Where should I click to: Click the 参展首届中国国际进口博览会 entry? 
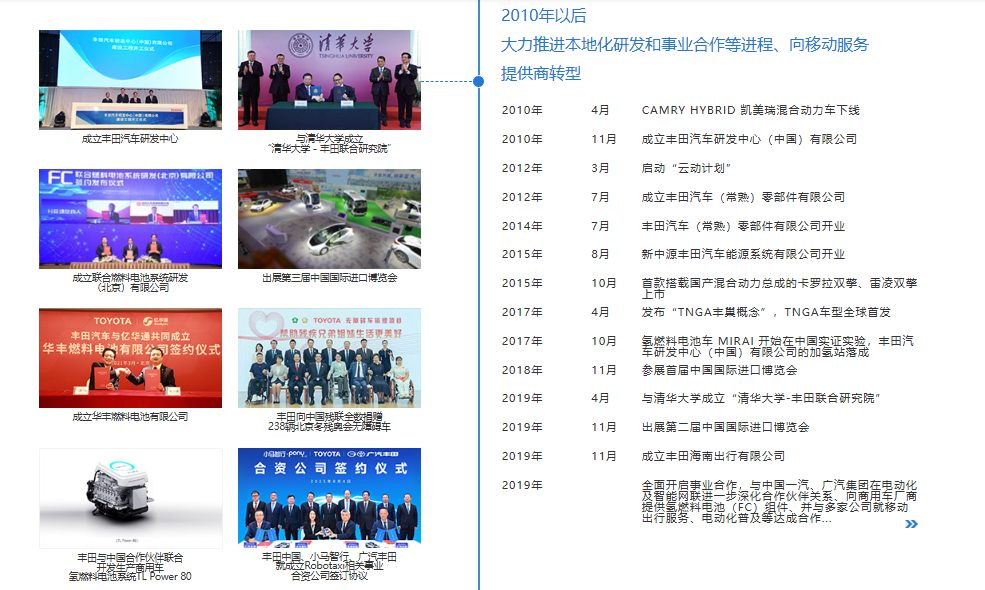pyautogui.click(x=719, y=370)
